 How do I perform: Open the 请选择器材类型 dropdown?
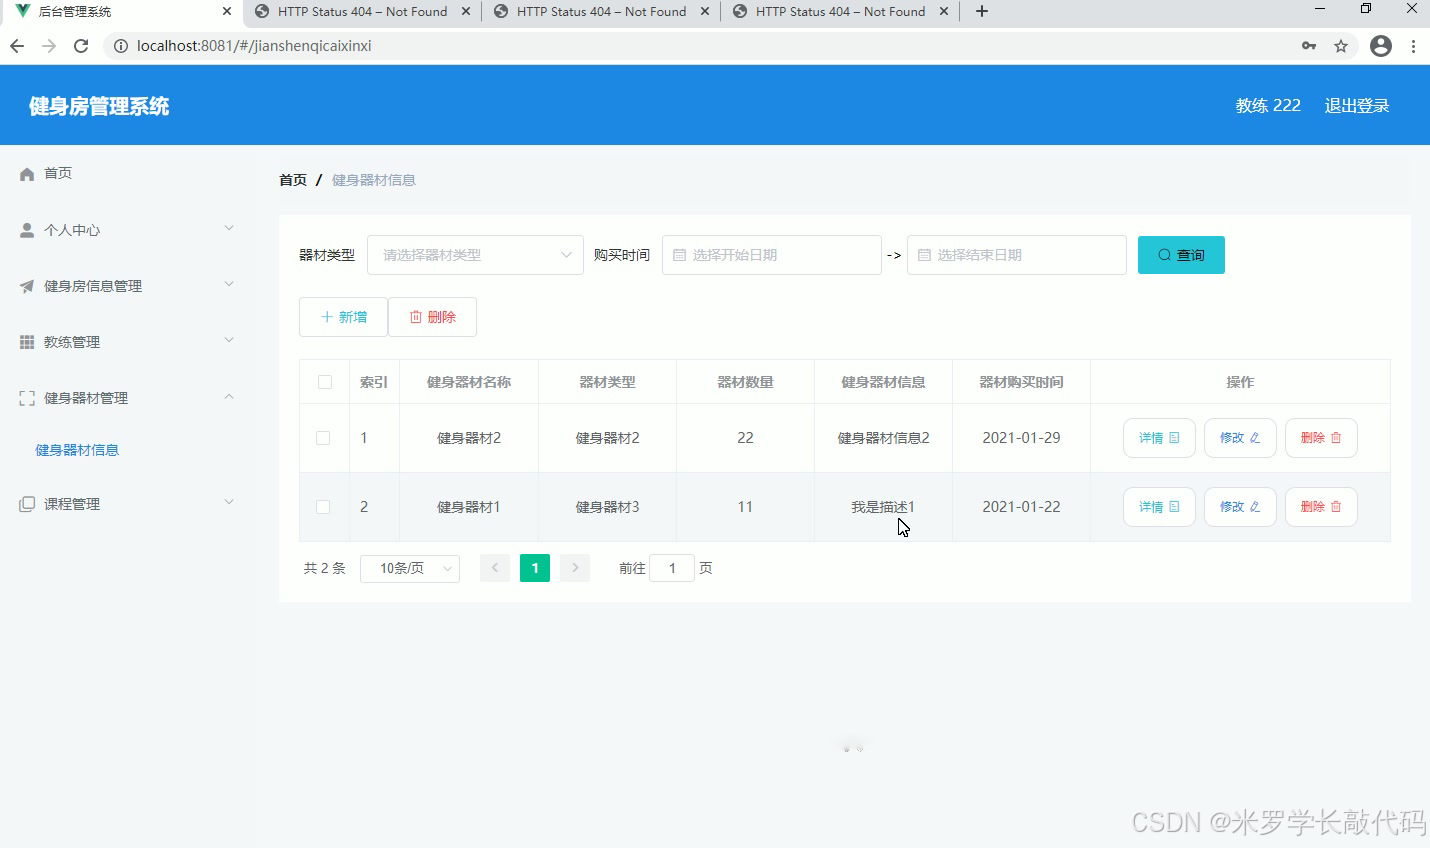click(x=475, y=255)
